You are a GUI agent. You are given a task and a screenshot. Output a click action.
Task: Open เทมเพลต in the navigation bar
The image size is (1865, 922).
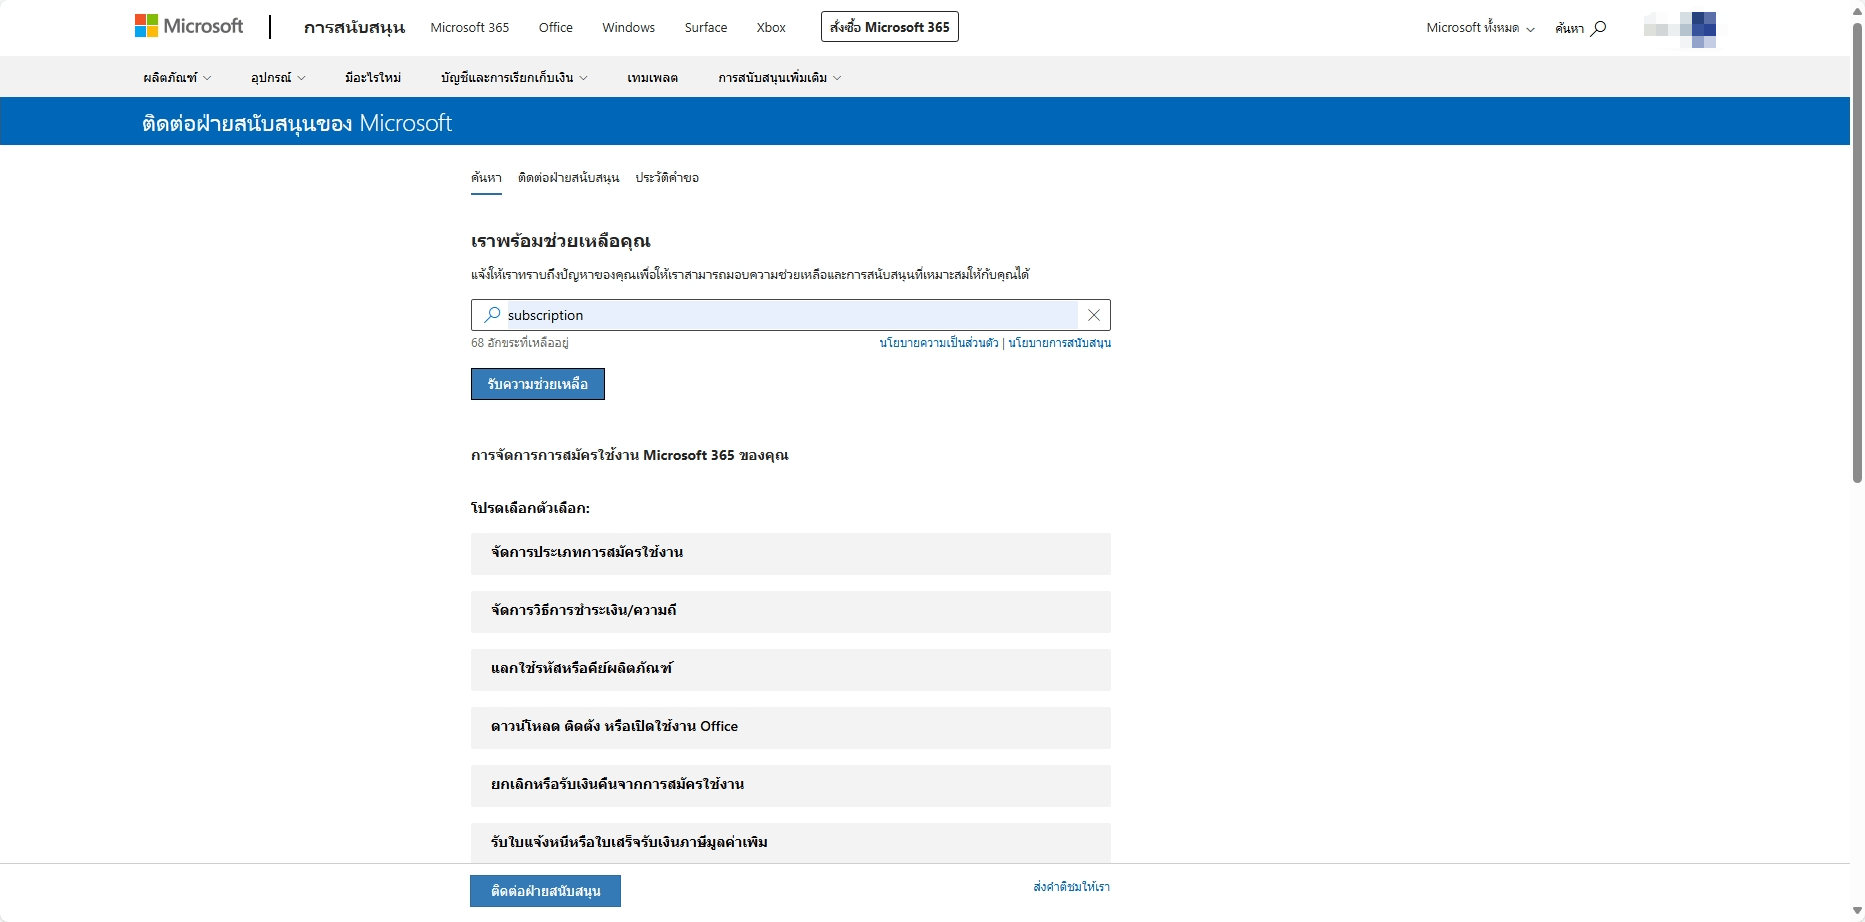(653, 78)
